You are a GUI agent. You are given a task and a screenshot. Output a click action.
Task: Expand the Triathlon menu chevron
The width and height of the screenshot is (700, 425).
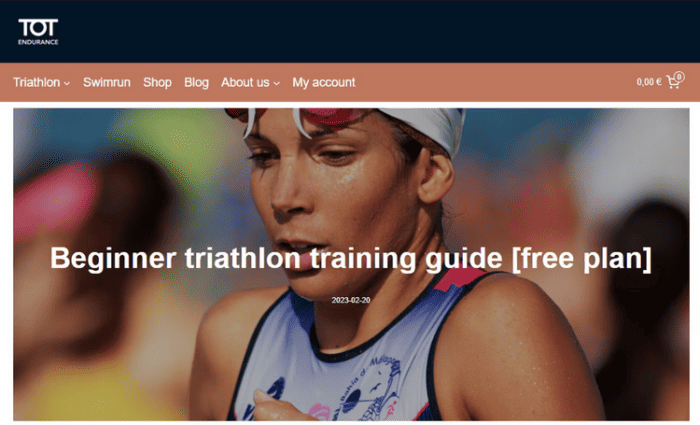67,83
